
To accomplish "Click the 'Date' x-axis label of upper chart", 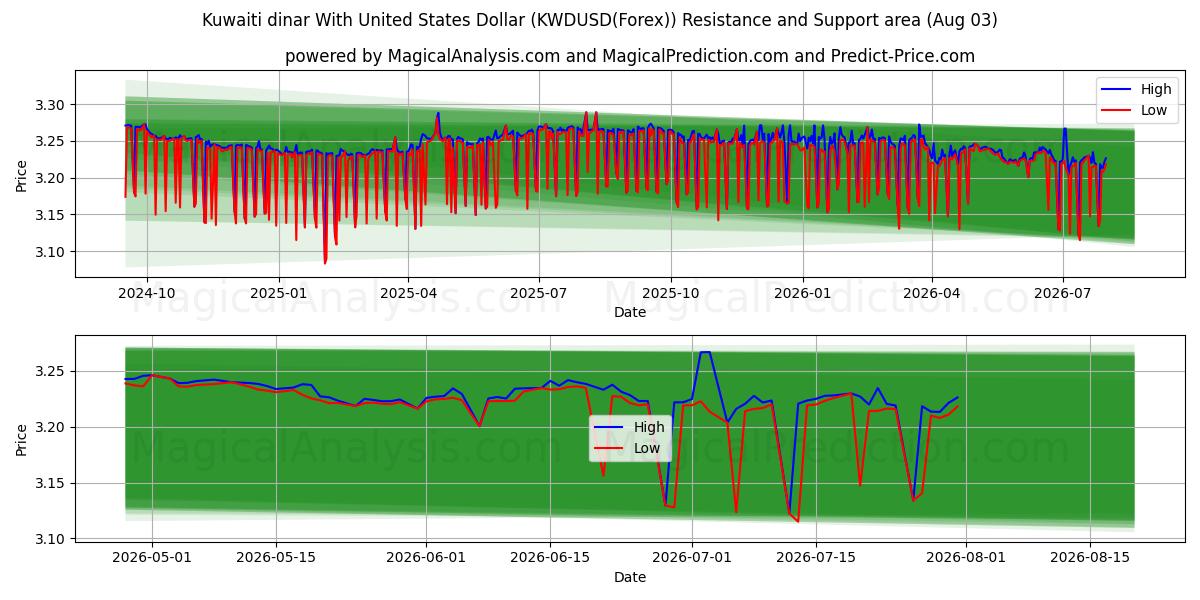I will pos(630,312).
